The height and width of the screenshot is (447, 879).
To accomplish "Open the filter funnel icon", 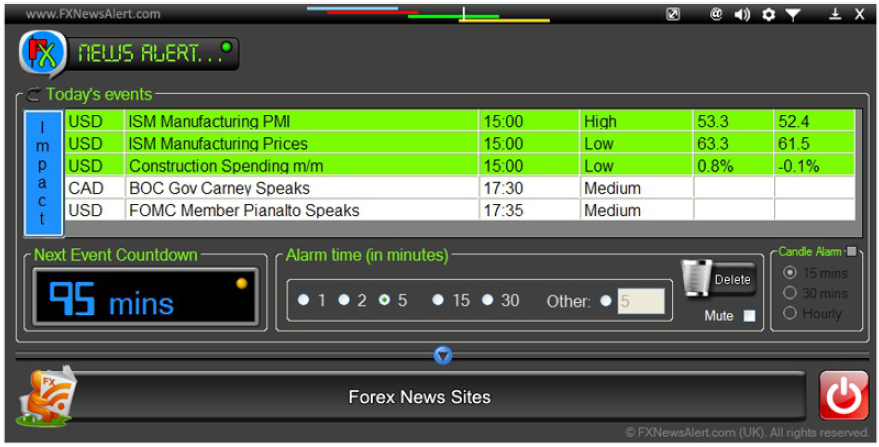I will 793,15.
